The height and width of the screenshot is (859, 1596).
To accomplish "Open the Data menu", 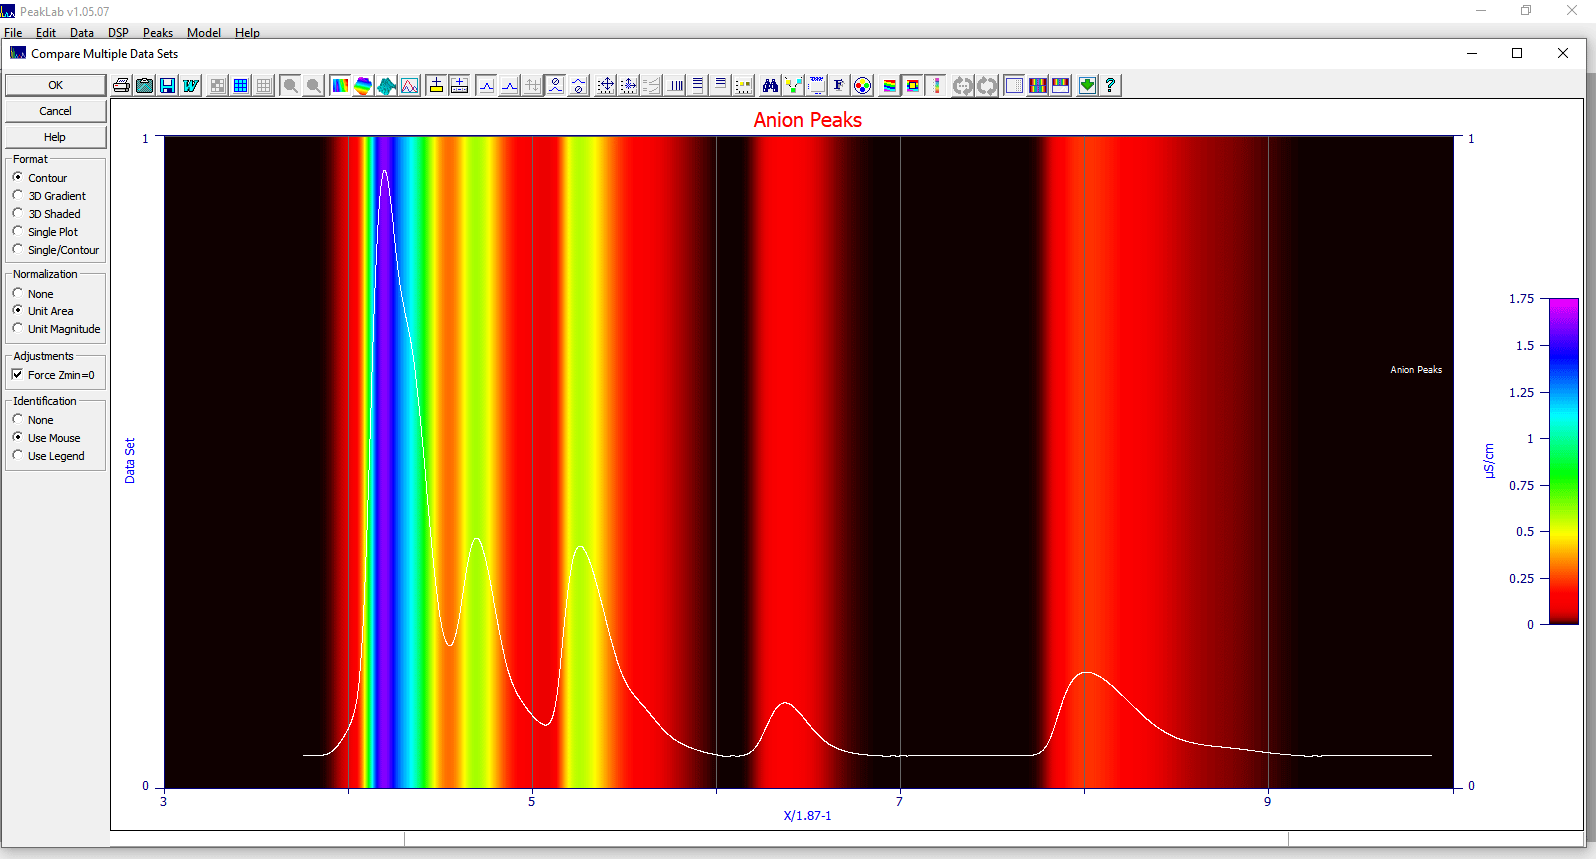I will point(82,33).
